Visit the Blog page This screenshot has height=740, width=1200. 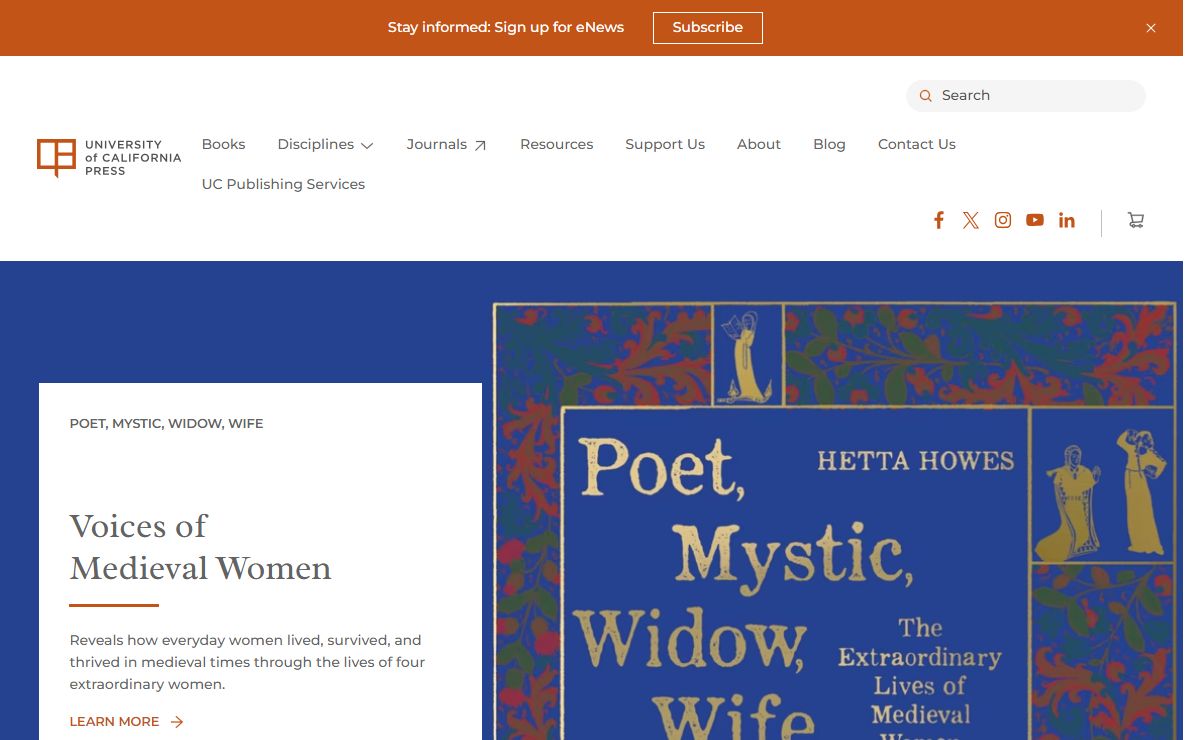click(x=829, y=144)
